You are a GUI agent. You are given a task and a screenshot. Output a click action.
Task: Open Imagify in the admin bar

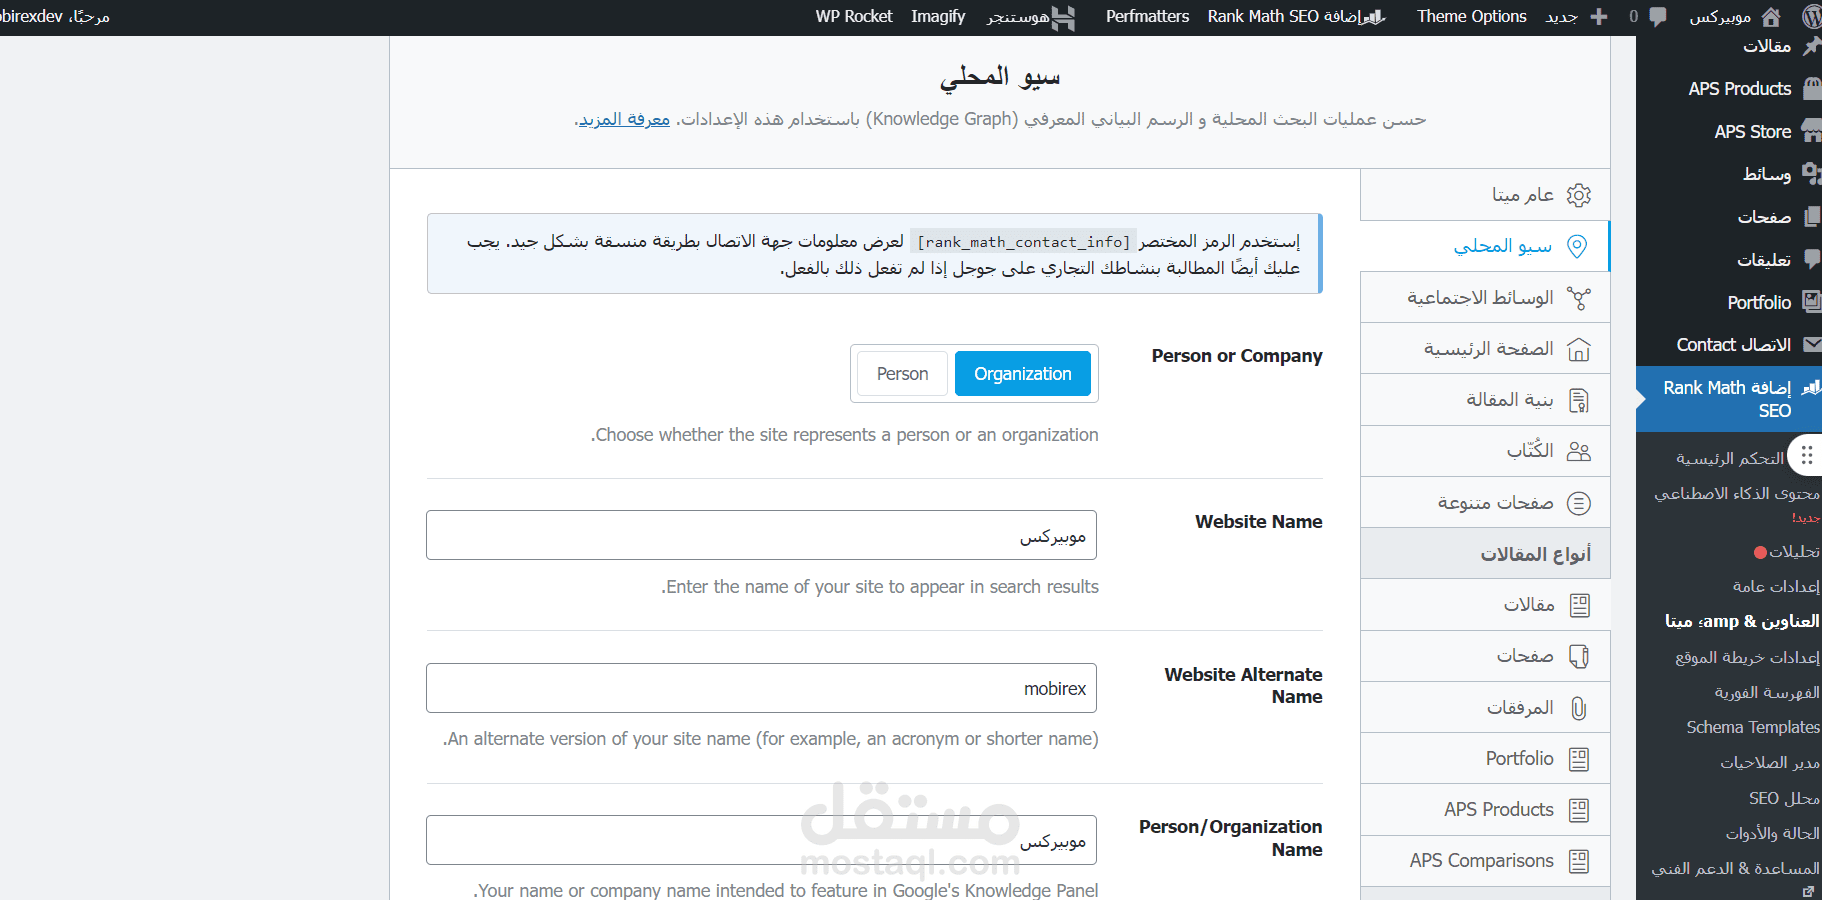click(x=938, y=16)
